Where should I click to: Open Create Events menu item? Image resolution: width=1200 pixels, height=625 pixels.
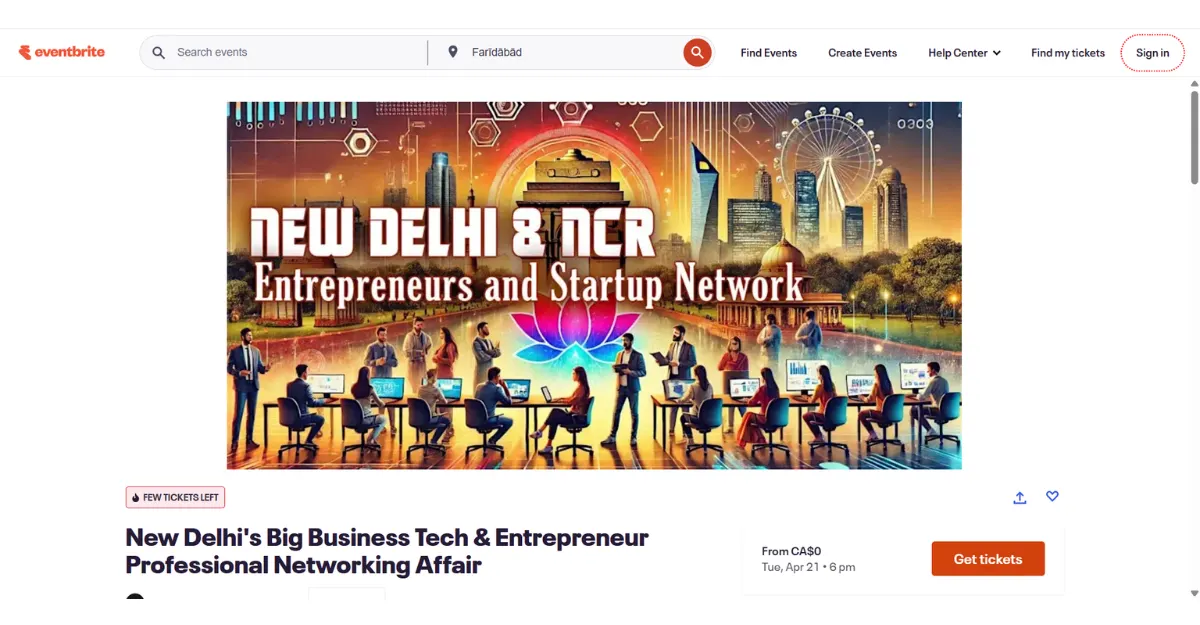[862, 53]
